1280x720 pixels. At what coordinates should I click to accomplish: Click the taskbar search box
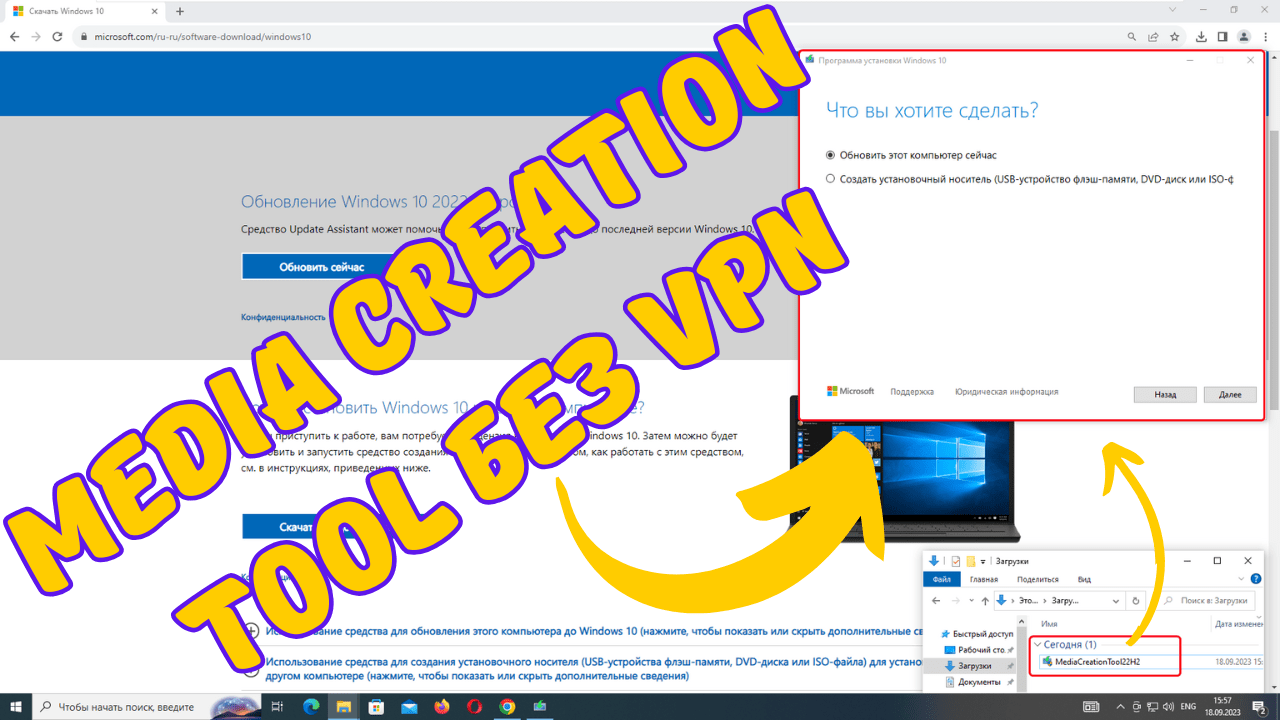[148, 706]
